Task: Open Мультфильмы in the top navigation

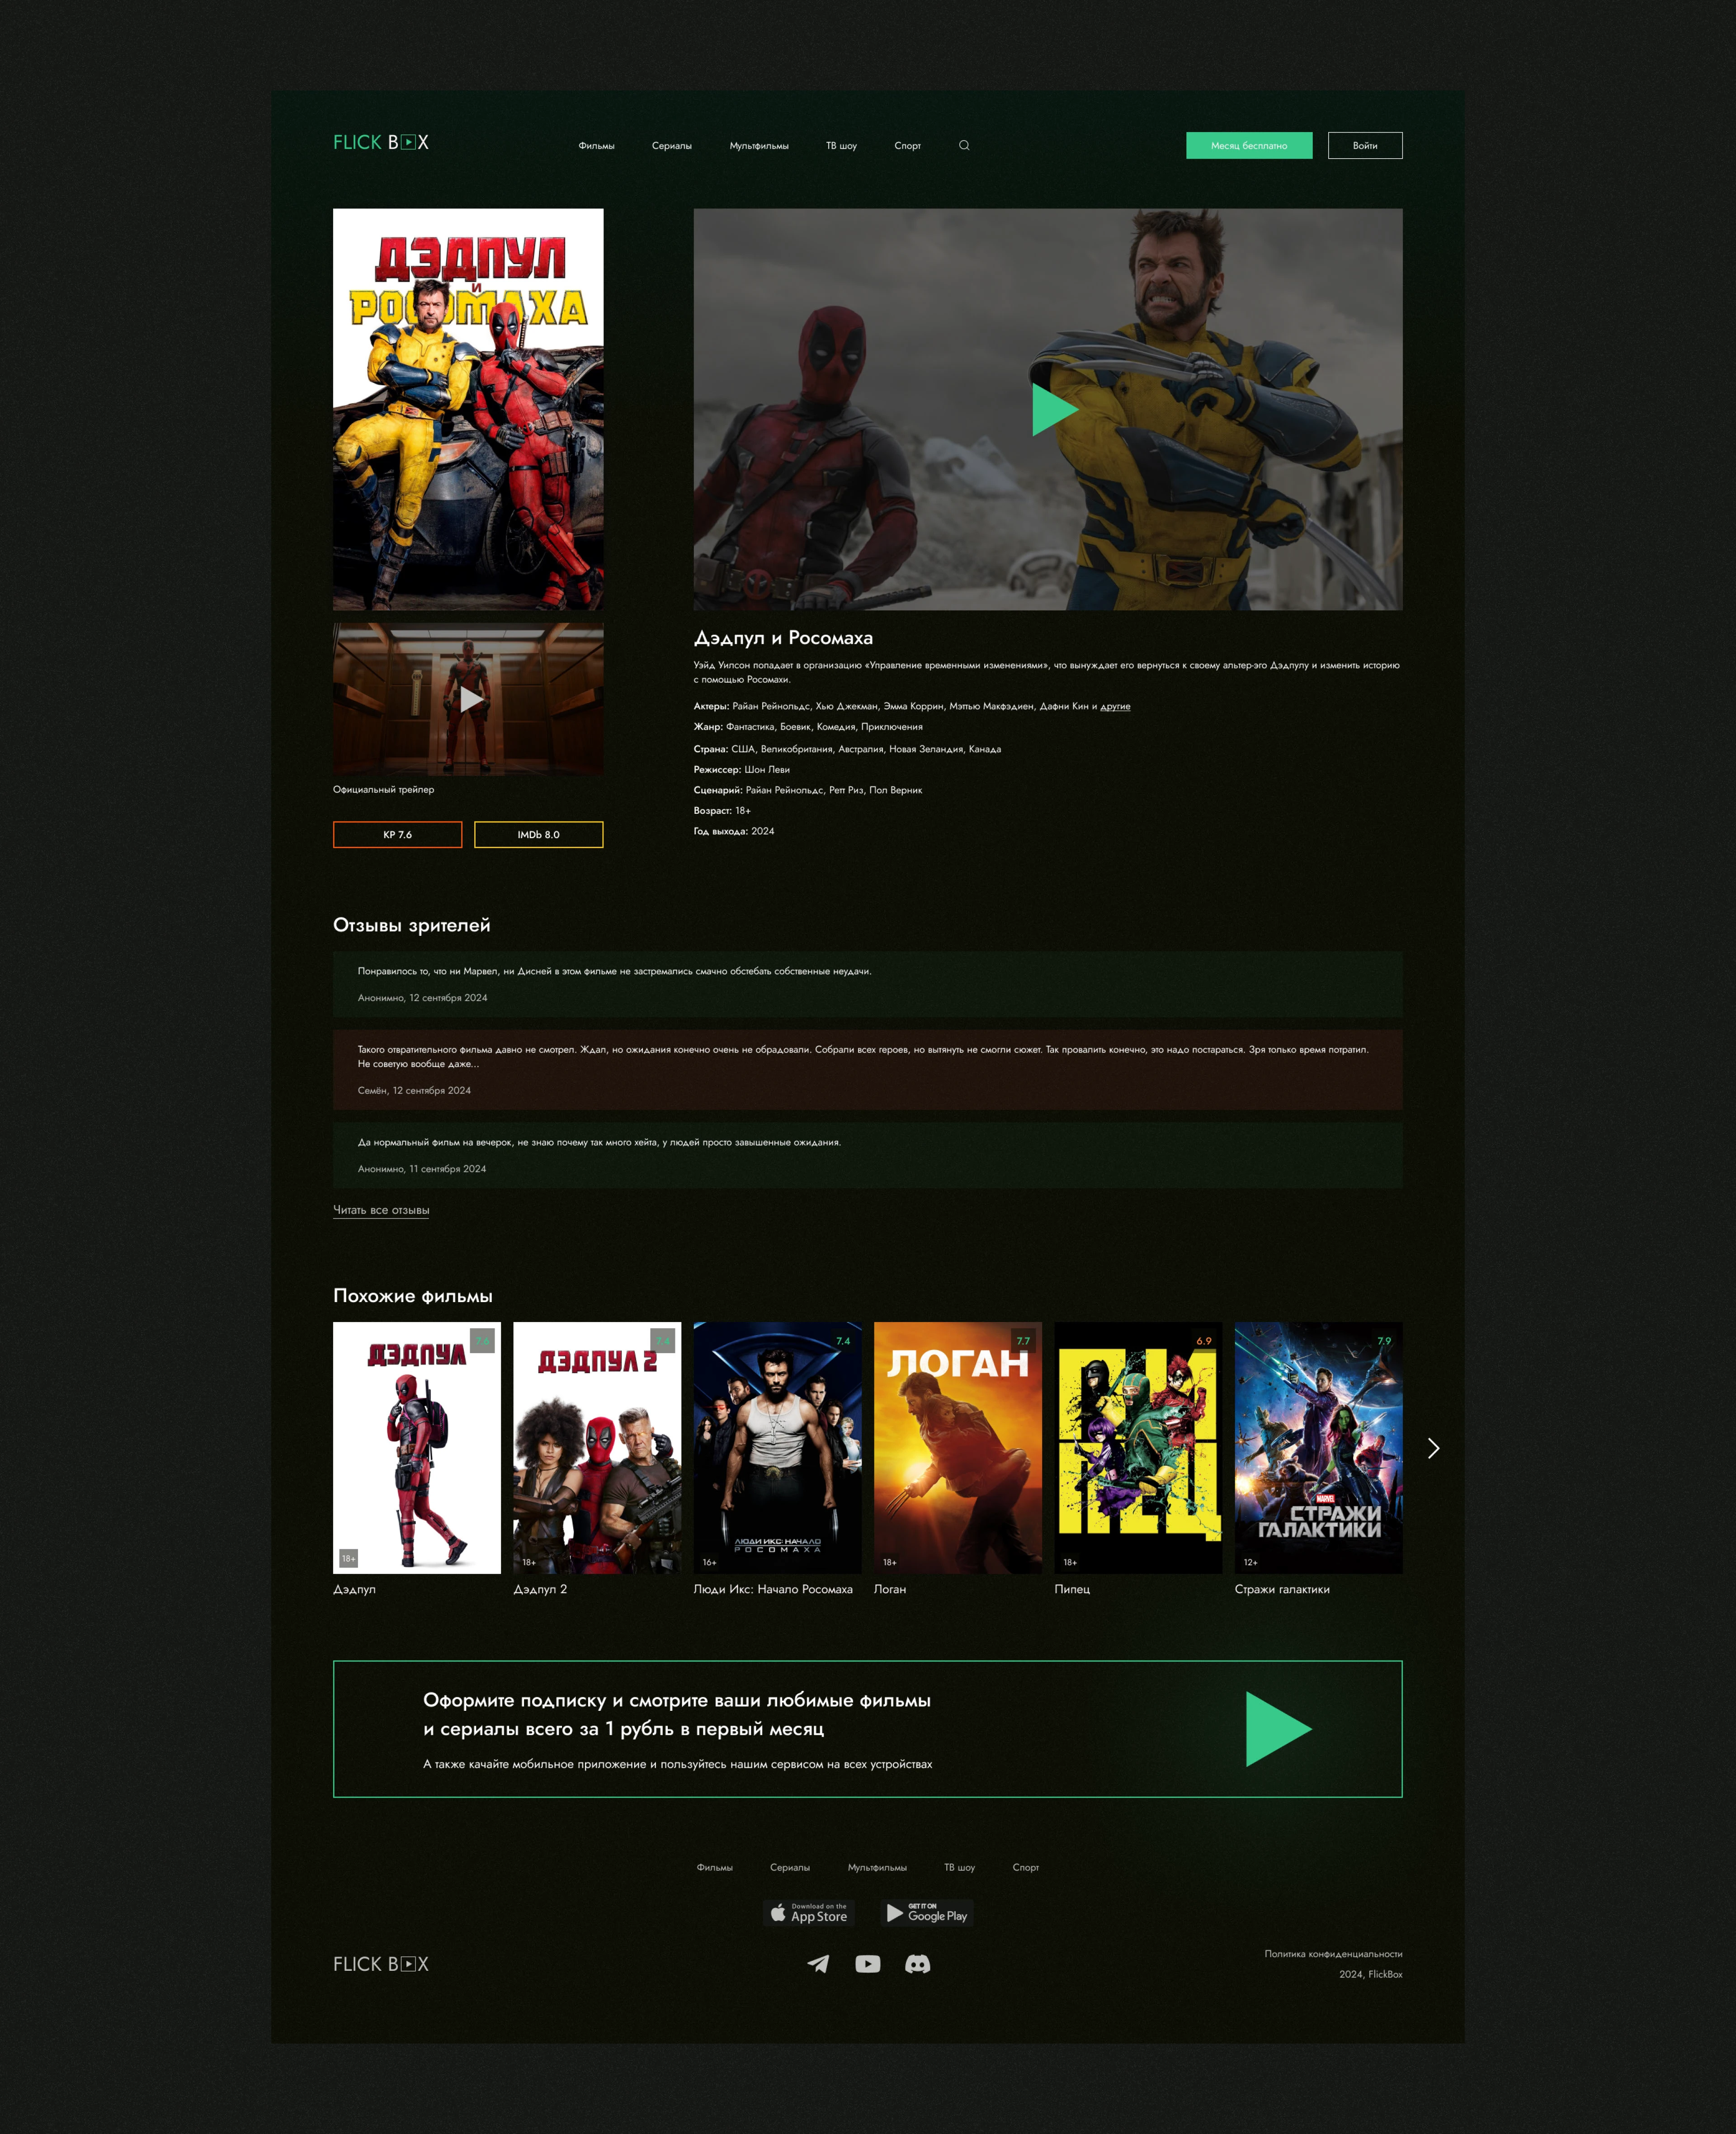Action: click(x=759, y=146)
